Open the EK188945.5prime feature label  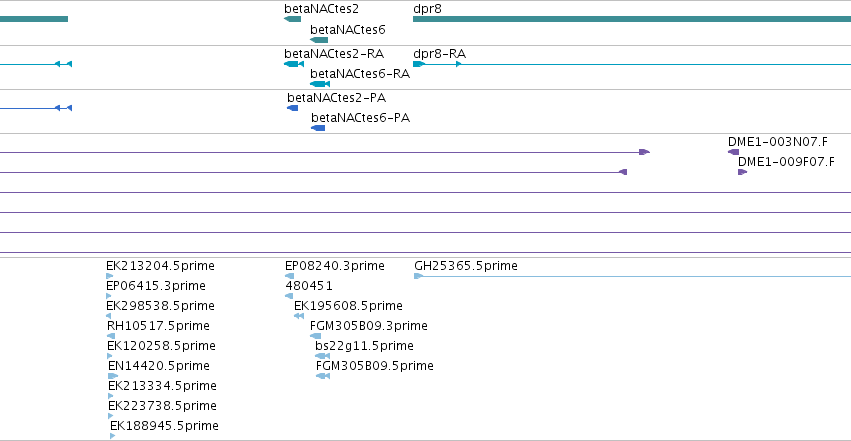tap(164, 426)
